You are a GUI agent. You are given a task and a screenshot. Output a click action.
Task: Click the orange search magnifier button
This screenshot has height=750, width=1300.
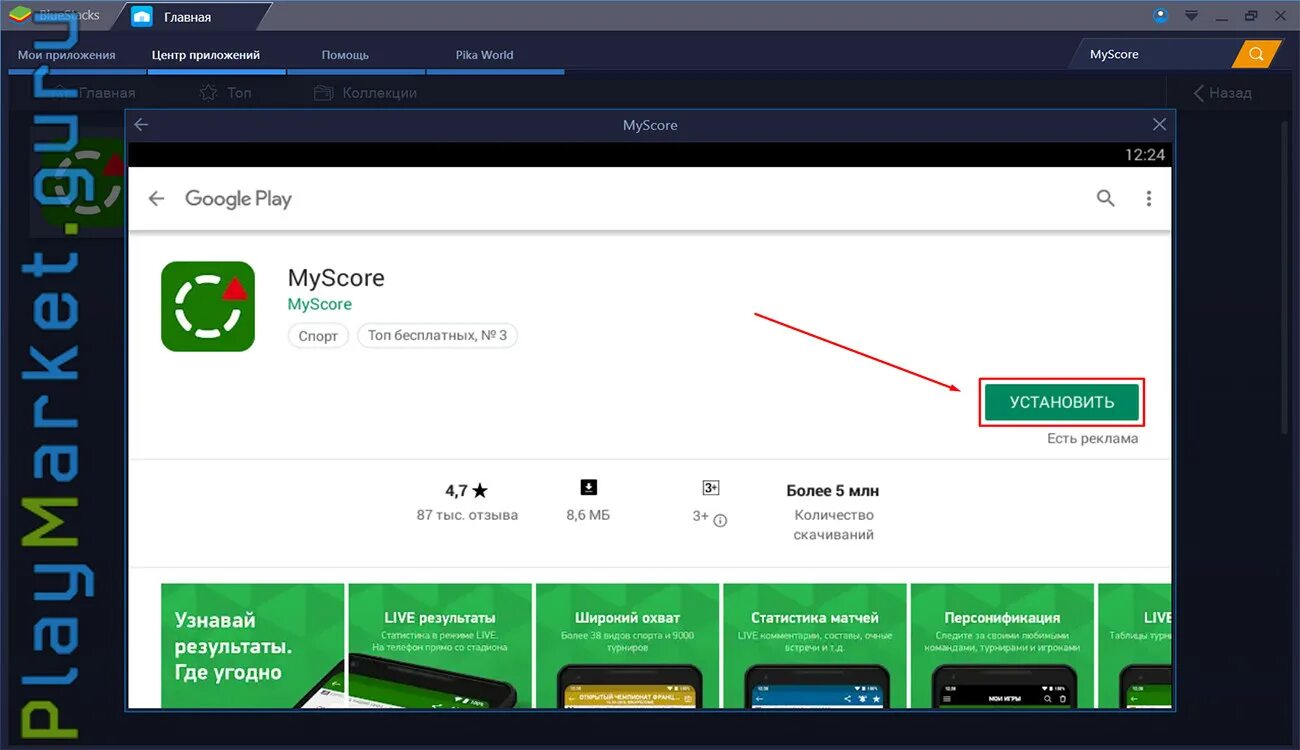1257,54
